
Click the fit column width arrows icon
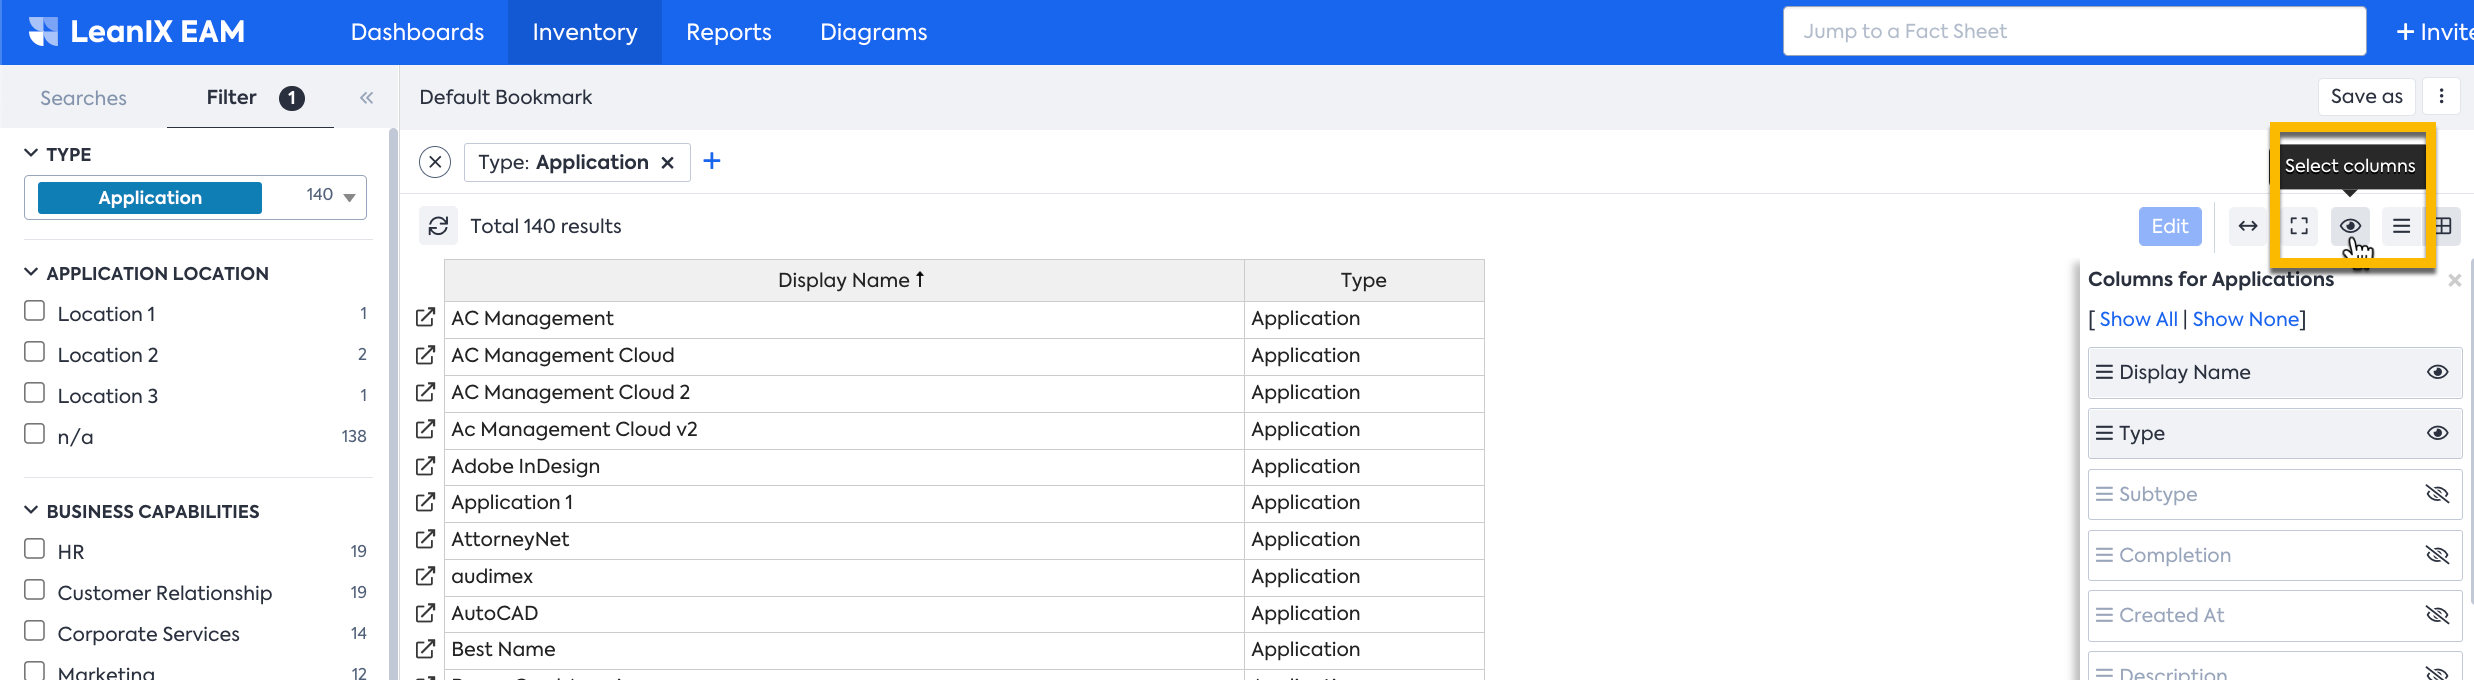(x=2247, y=226)
